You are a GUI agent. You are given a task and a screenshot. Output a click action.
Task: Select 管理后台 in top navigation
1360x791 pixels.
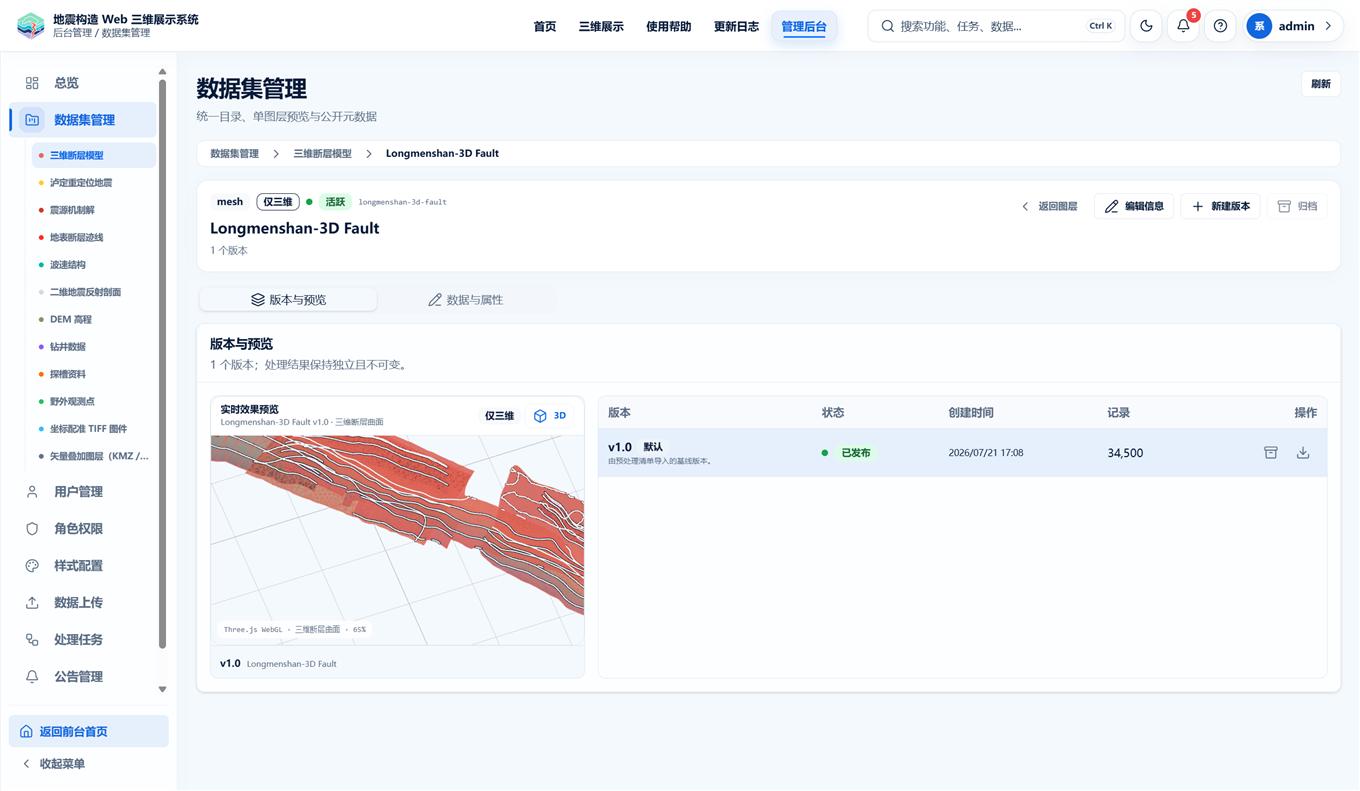tap(804, 26)
